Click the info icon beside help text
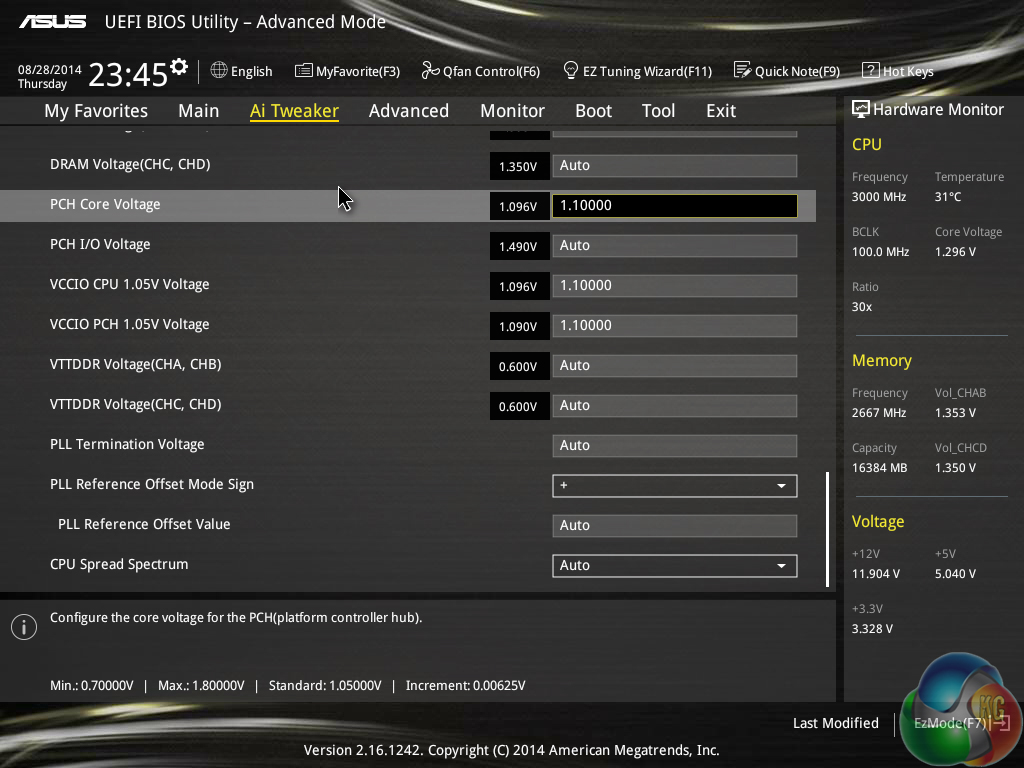Image resolution: width=1024 pixels, height=768 pixels. tap(24, 627)
